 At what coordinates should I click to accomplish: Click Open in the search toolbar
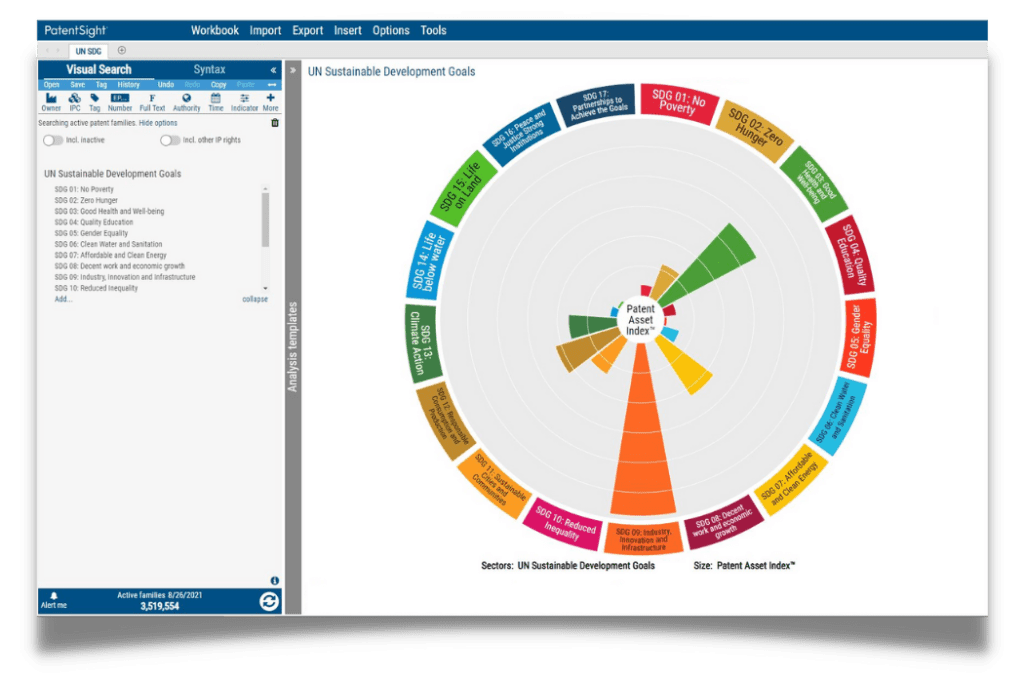52,85
